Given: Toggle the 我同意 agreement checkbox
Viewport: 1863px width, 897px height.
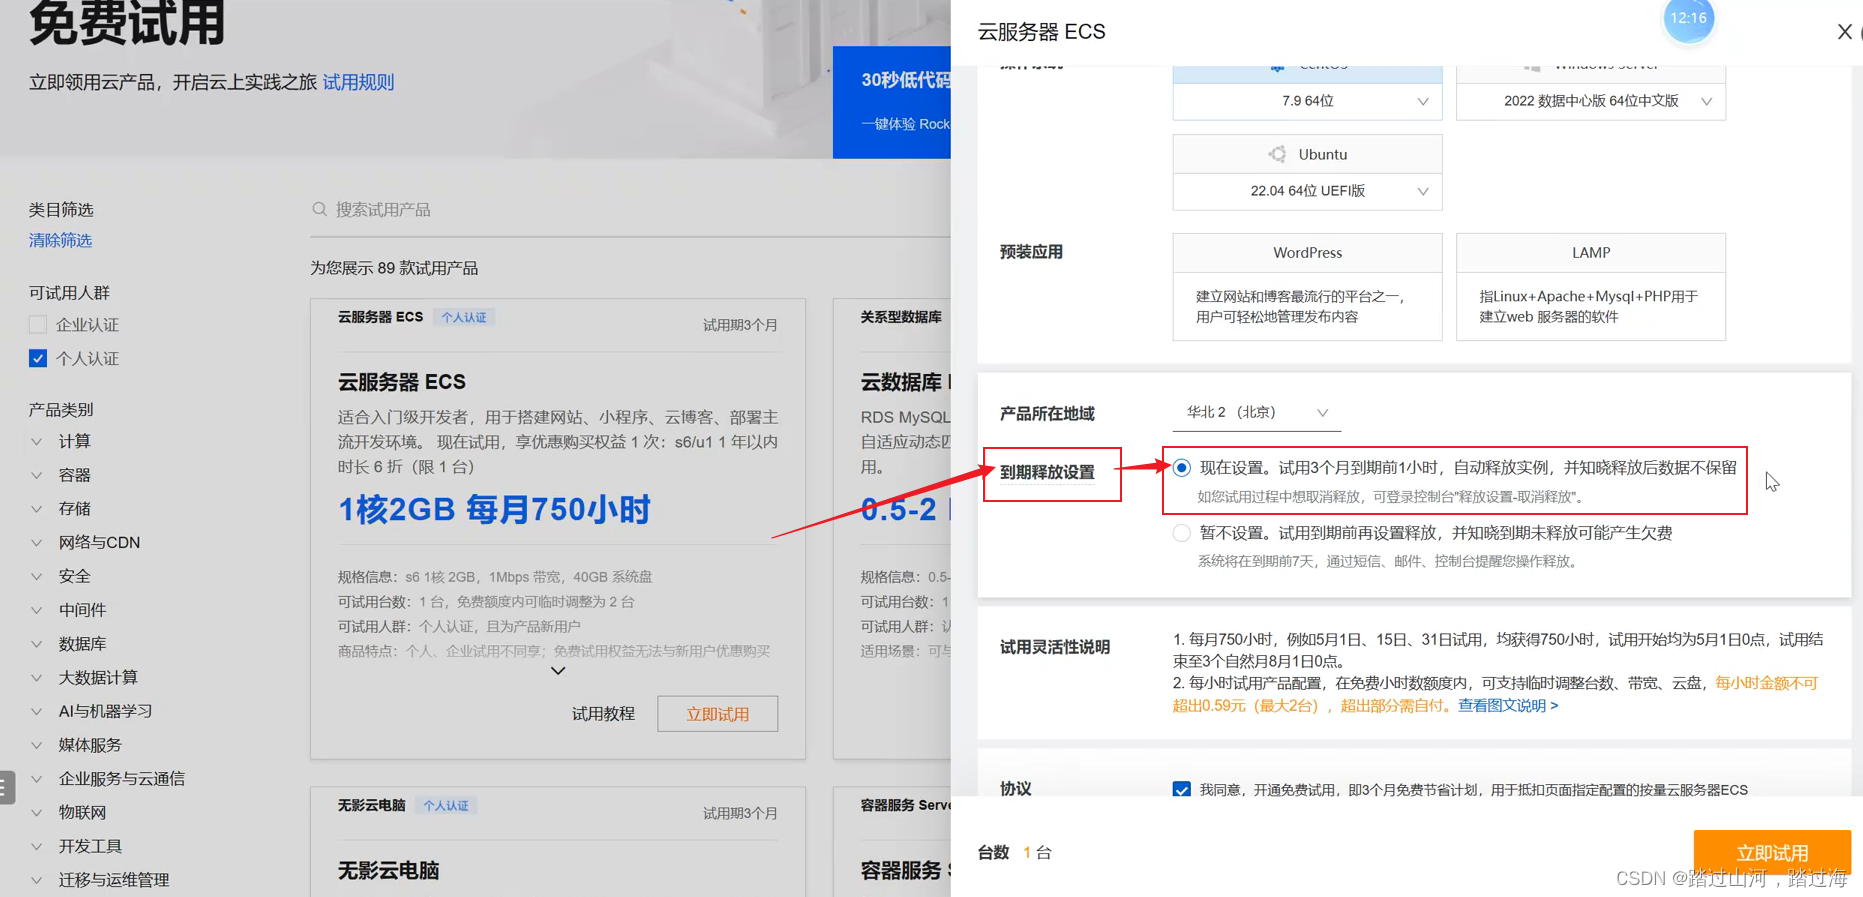Looking at the screenshot, I should [x=1182, y=790].
